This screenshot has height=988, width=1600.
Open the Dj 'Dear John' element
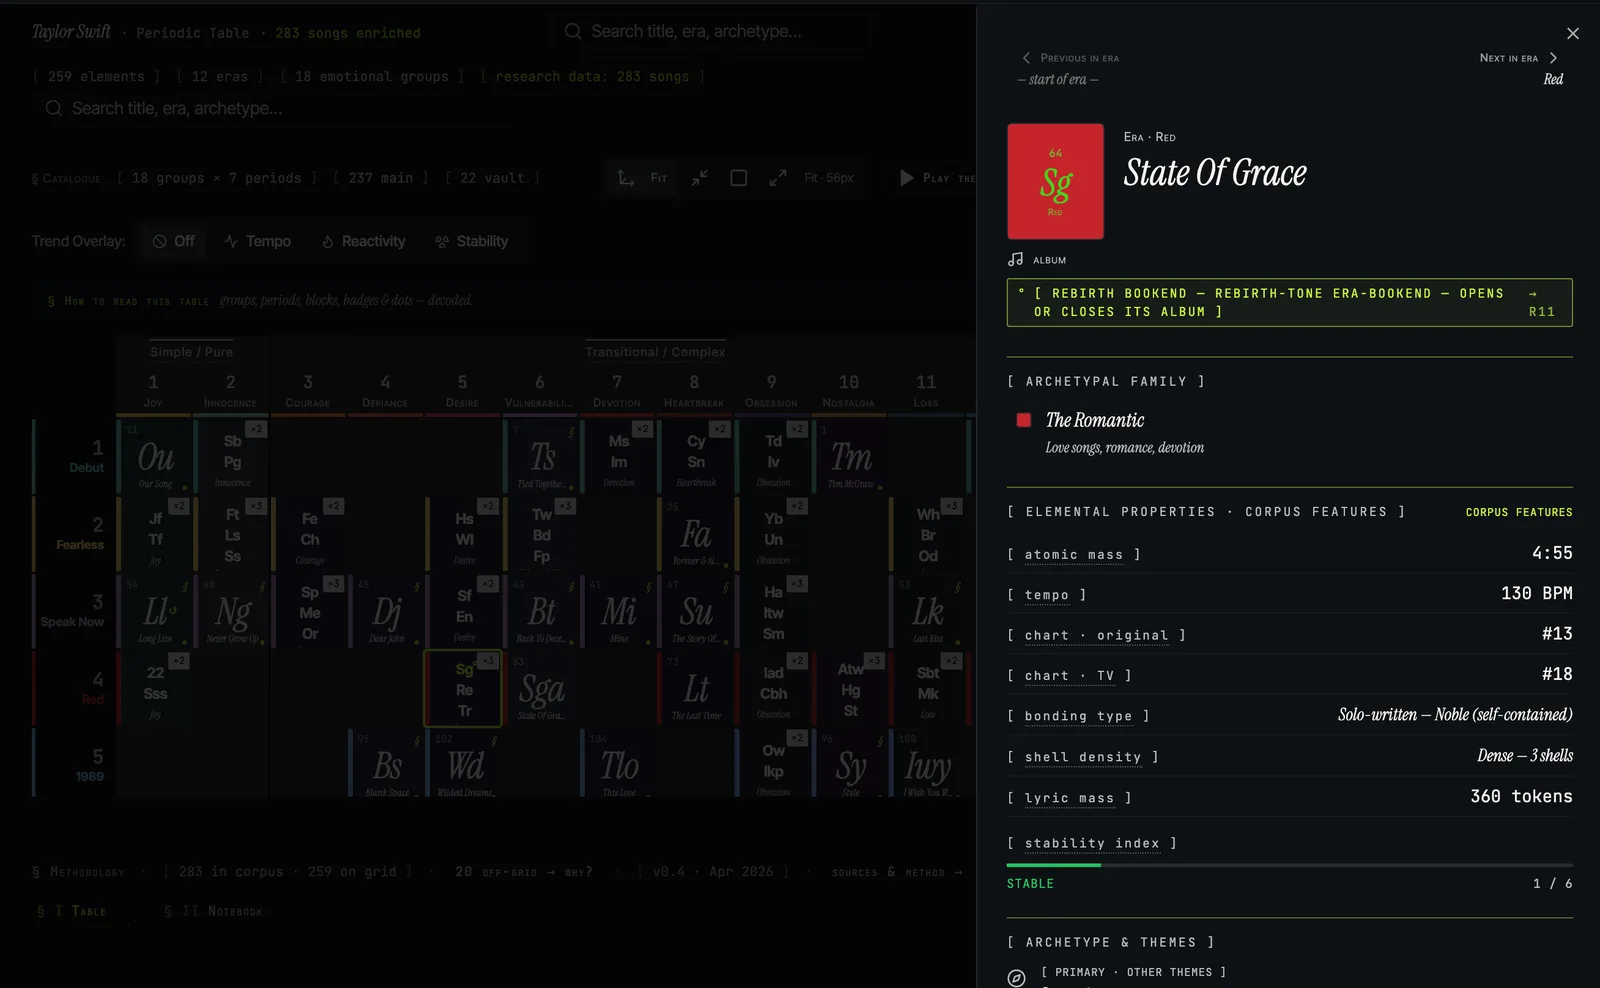click(387, 612)
